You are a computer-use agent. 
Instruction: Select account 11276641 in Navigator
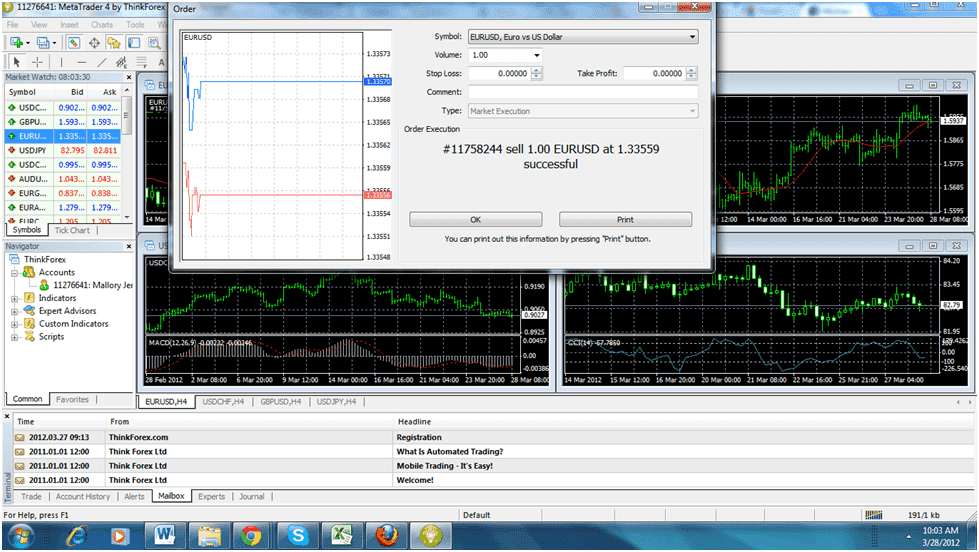pos(86,285)
